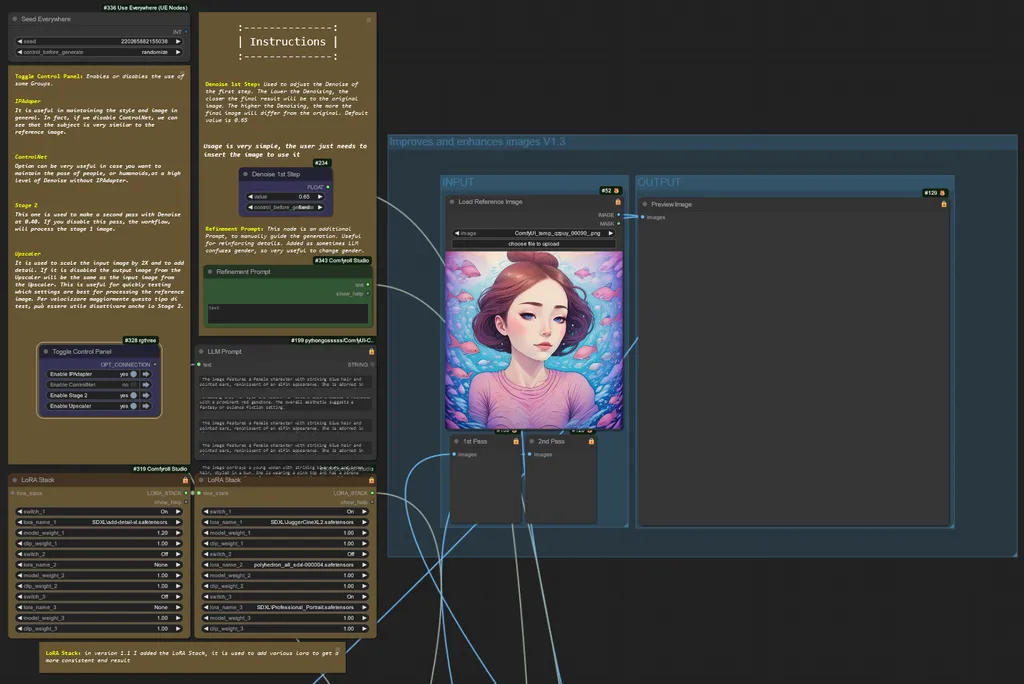Increase model_weight_1 of 1.20 with right arrow
The image size is (1024, 684).
click(178, 533)
